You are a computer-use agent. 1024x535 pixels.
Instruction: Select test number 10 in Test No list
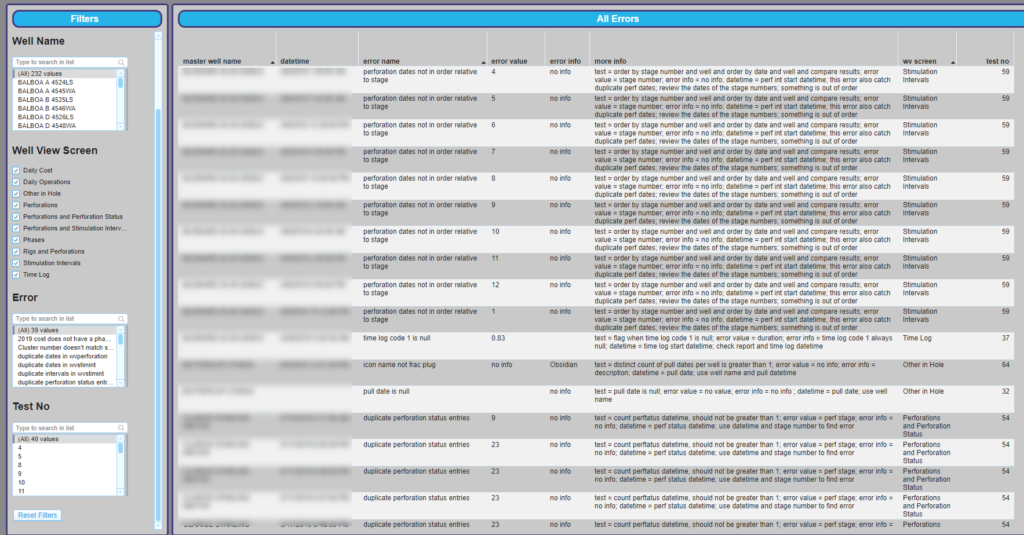click(65, 483)
